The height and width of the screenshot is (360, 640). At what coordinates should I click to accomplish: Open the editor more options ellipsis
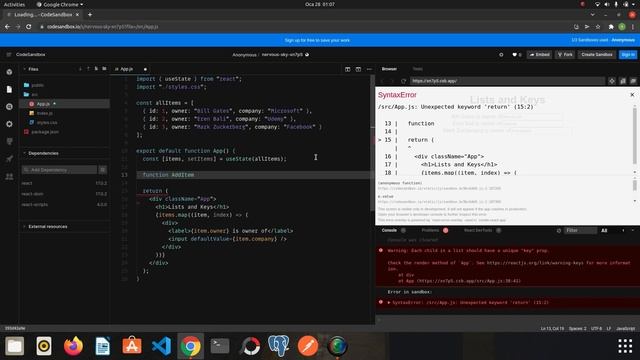pos(369,69)
